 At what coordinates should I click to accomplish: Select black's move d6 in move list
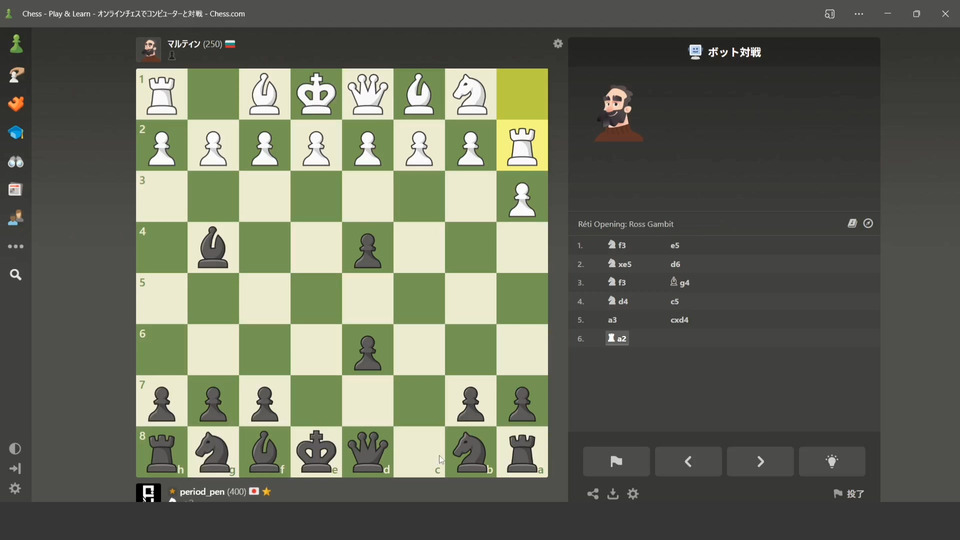675,264
